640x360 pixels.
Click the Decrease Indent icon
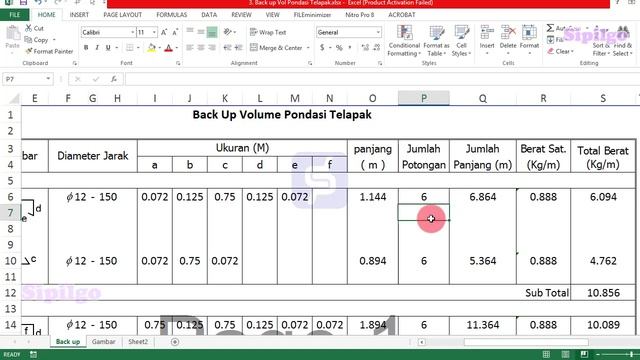[x=227, y=48]
